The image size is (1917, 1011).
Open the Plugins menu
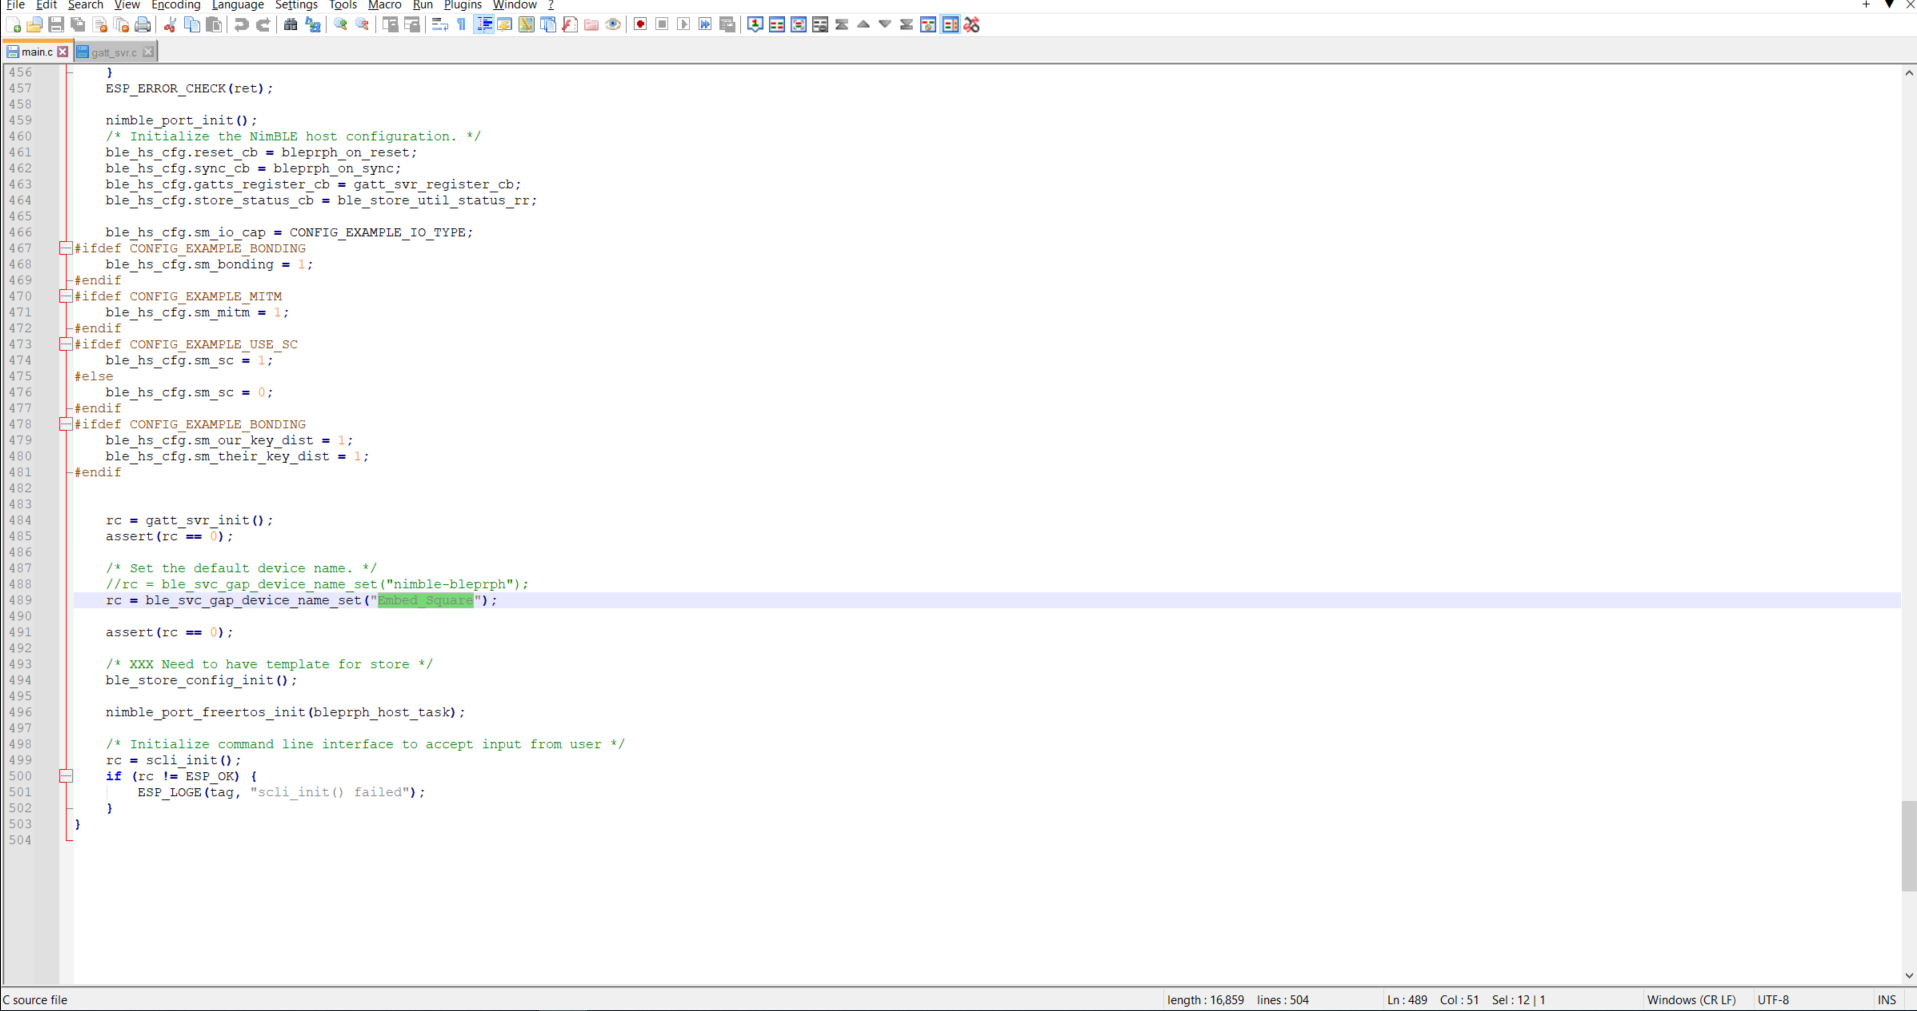[x=463, y=5]
